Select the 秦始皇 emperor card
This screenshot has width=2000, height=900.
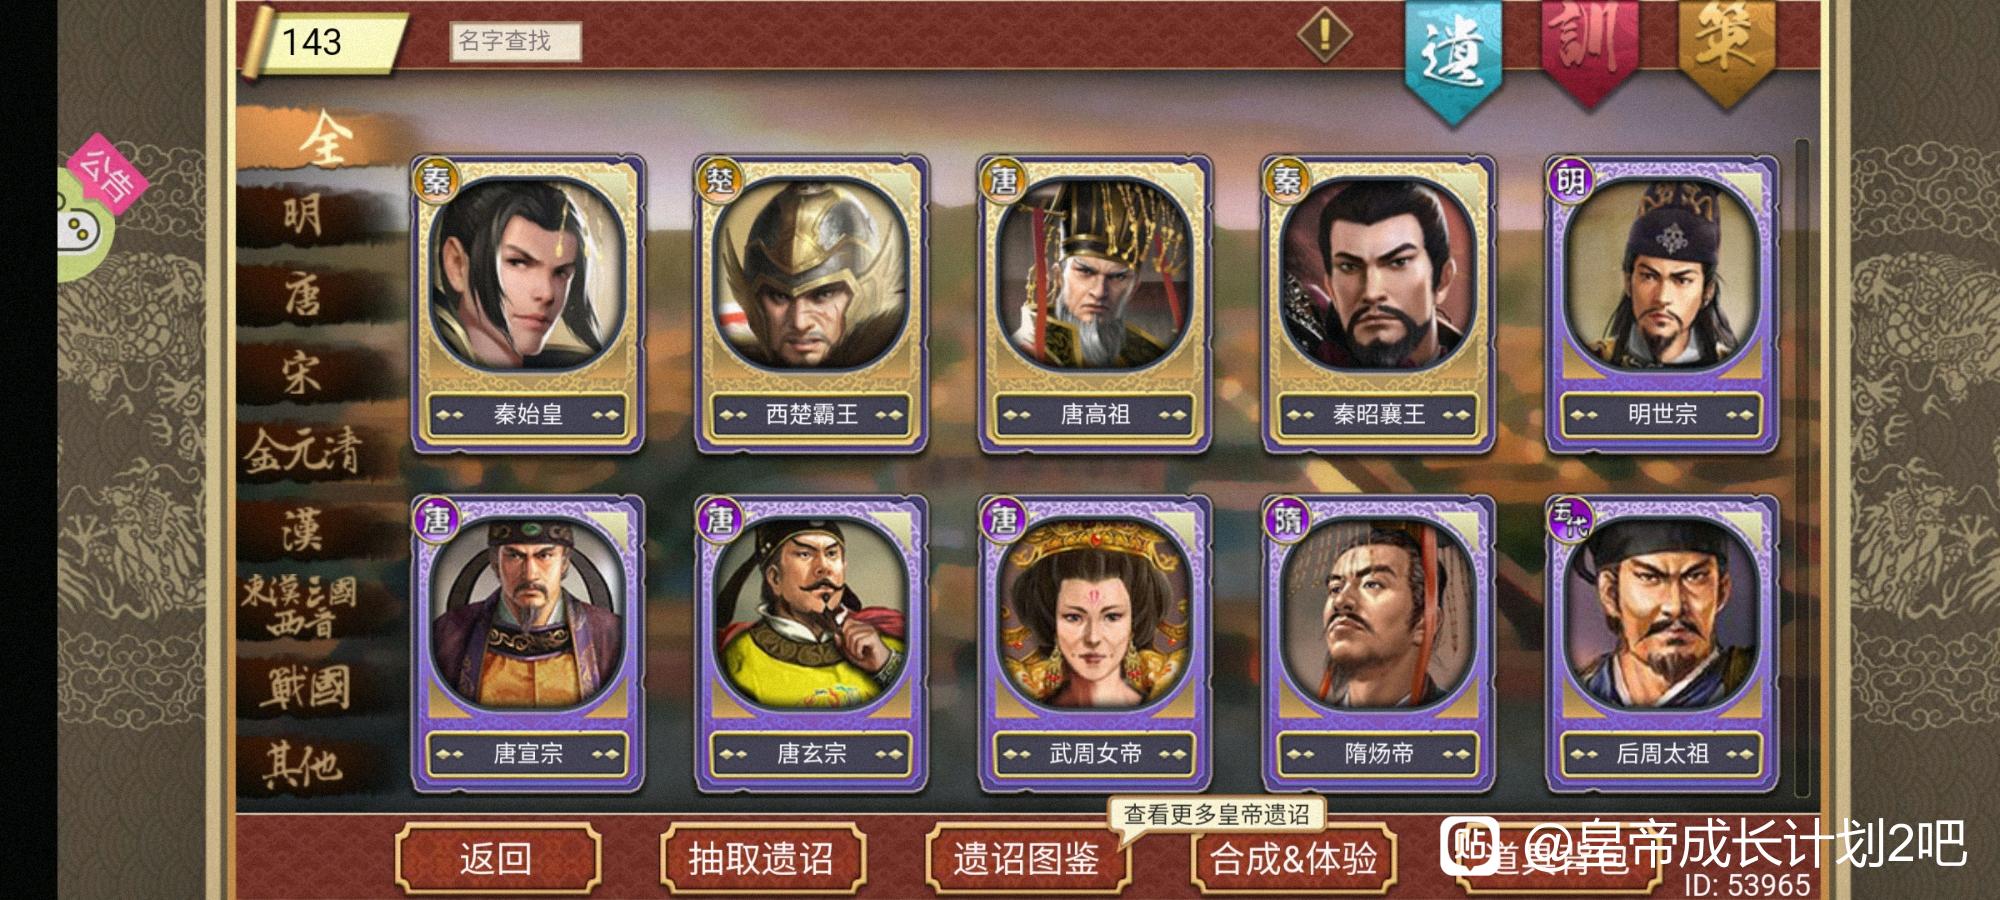pyautogui.click(x=527, y=303)
